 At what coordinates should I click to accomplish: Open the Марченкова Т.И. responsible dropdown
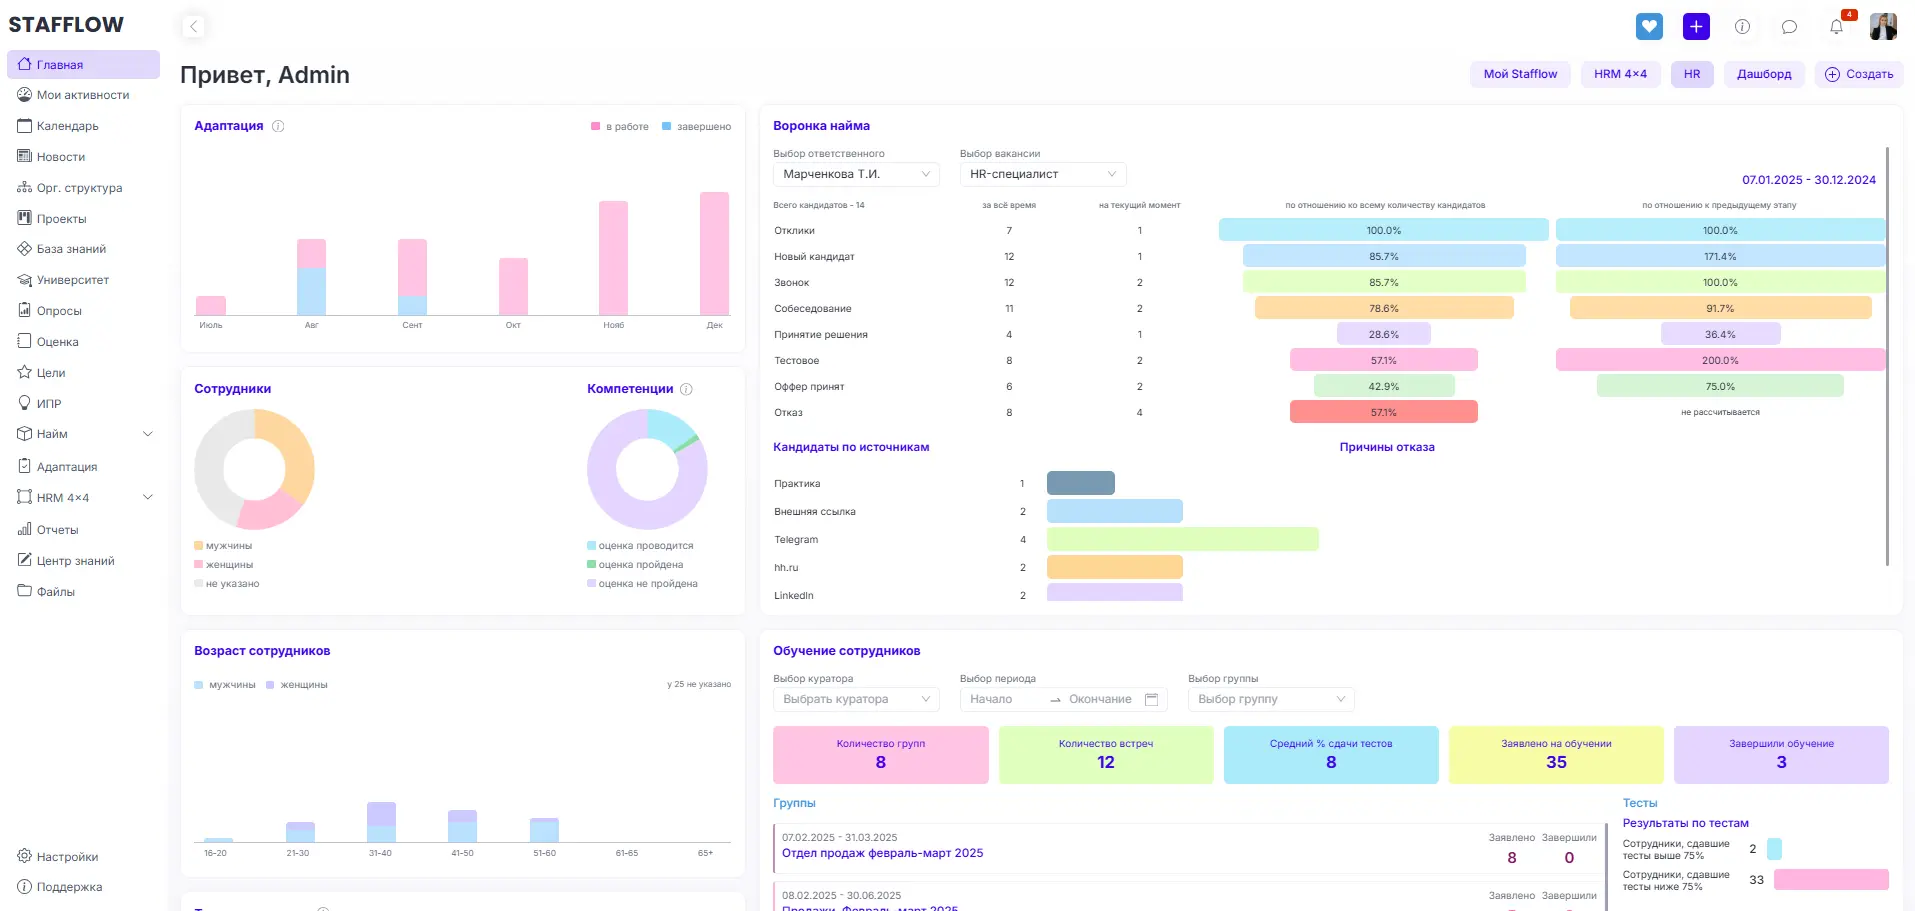[855, 174]
